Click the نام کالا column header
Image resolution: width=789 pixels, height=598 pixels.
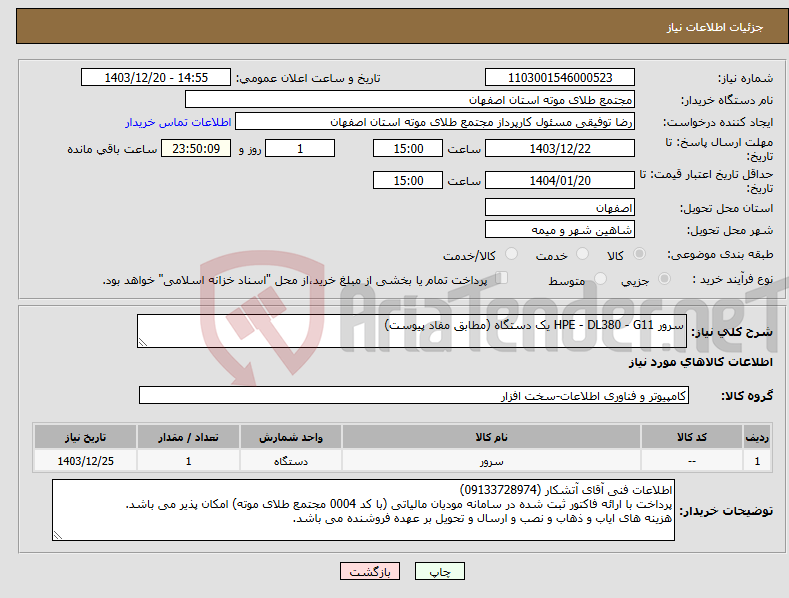click(491, 437)
